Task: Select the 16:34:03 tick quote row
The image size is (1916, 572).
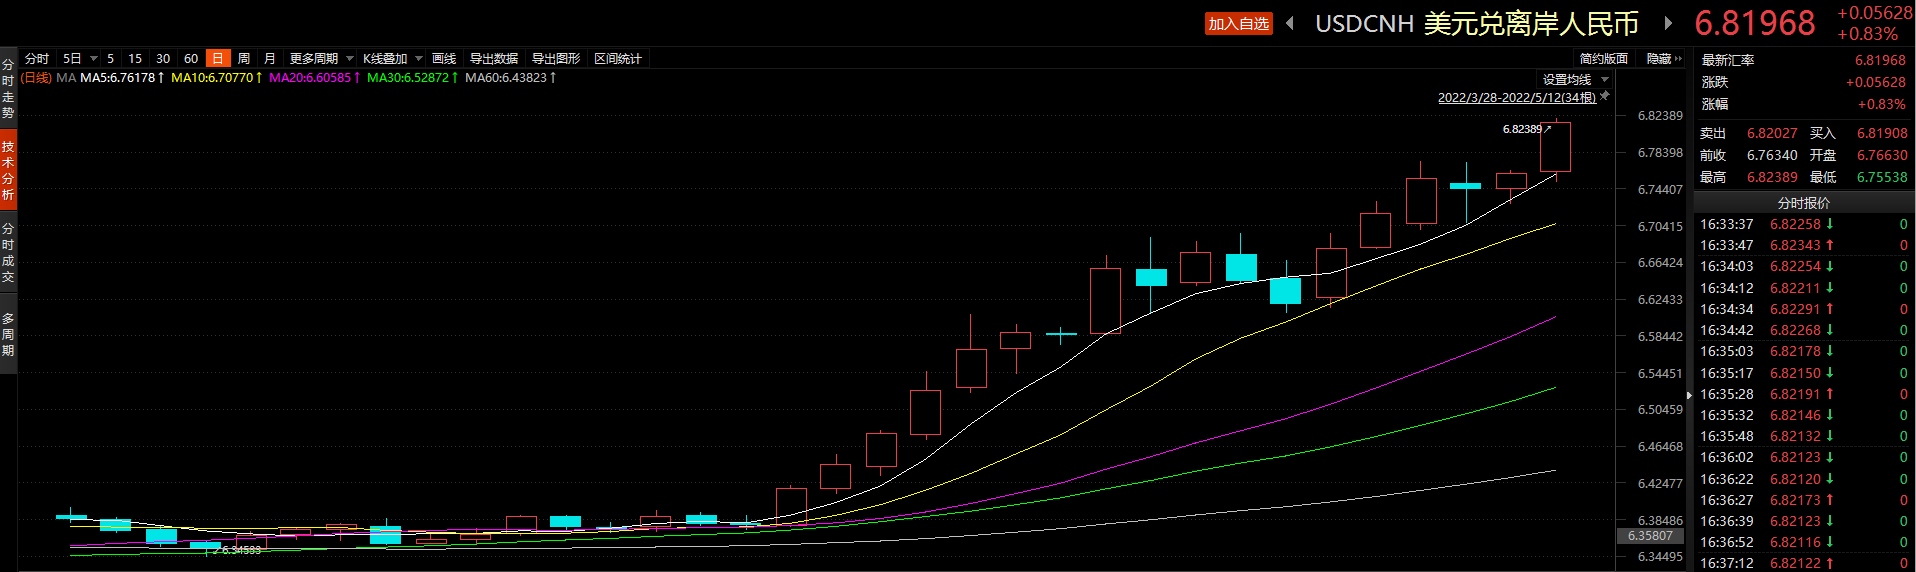Action: tap(1803, 266)
